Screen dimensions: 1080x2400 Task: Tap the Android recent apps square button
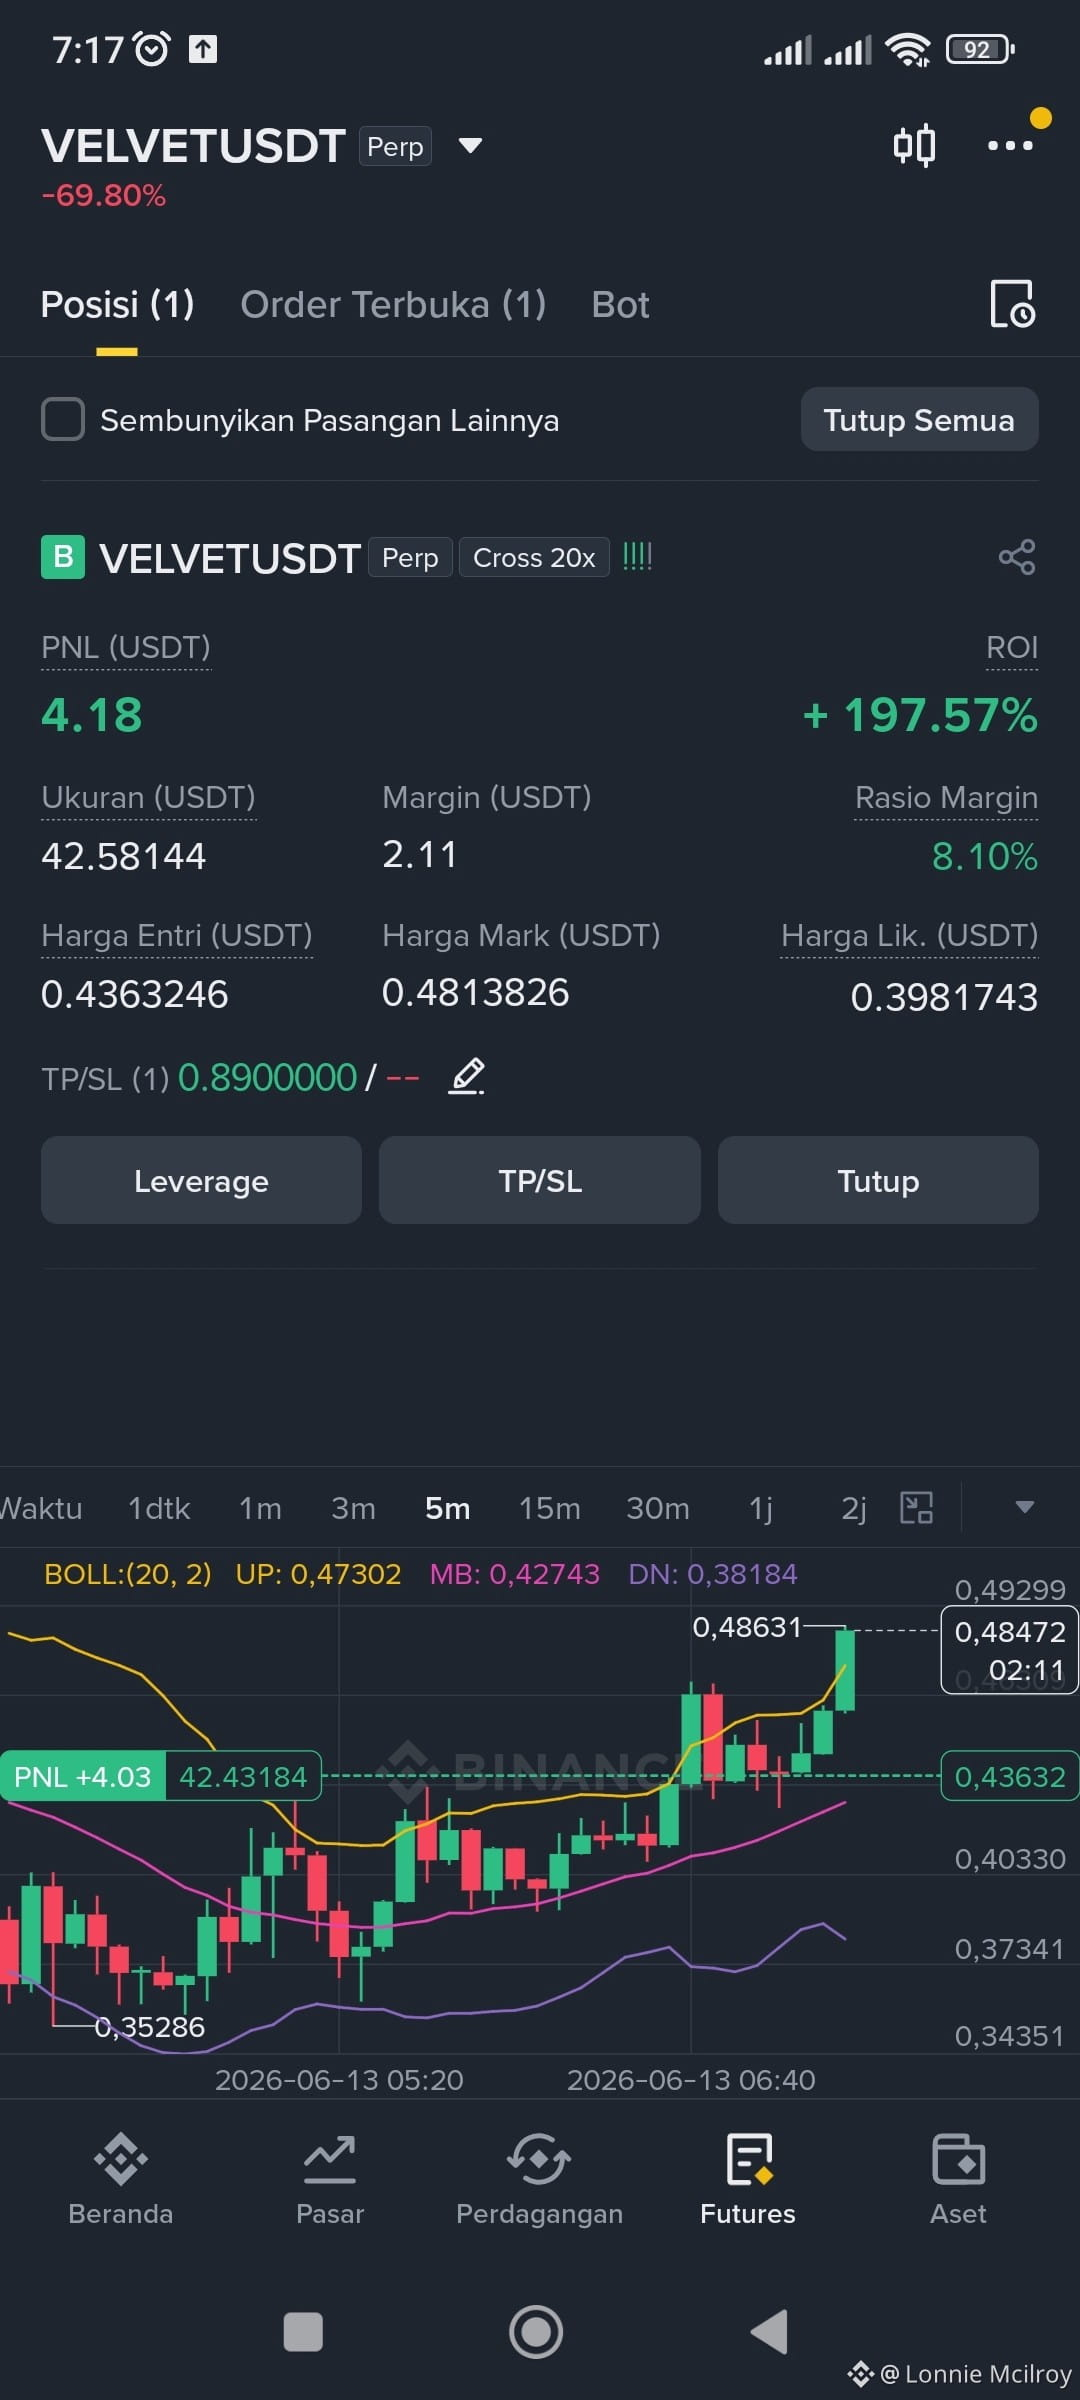303,2332
